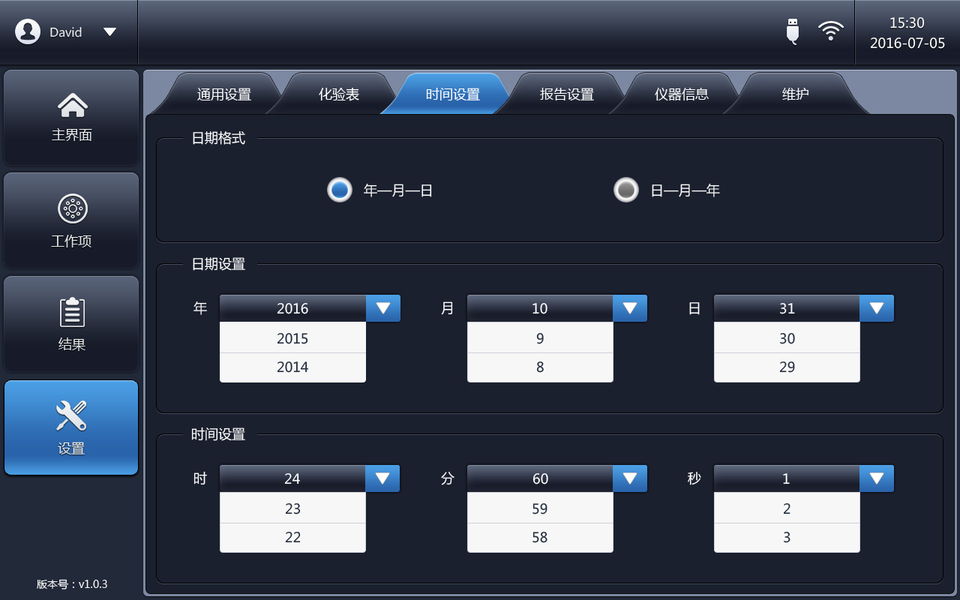Click the 版本号 v1.0.3 version label
Image resolution: width=960 pixels, height=600 pixels.
pos(72,584)
